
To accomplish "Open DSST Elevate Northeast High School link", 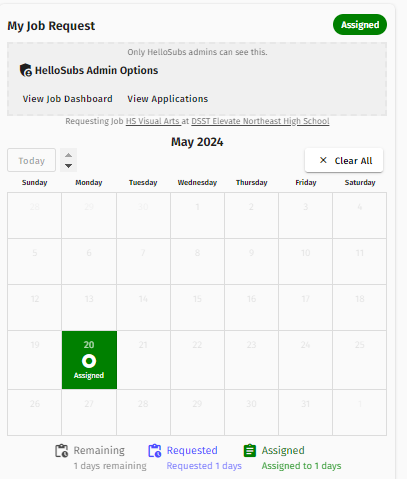I will point(260,121).
